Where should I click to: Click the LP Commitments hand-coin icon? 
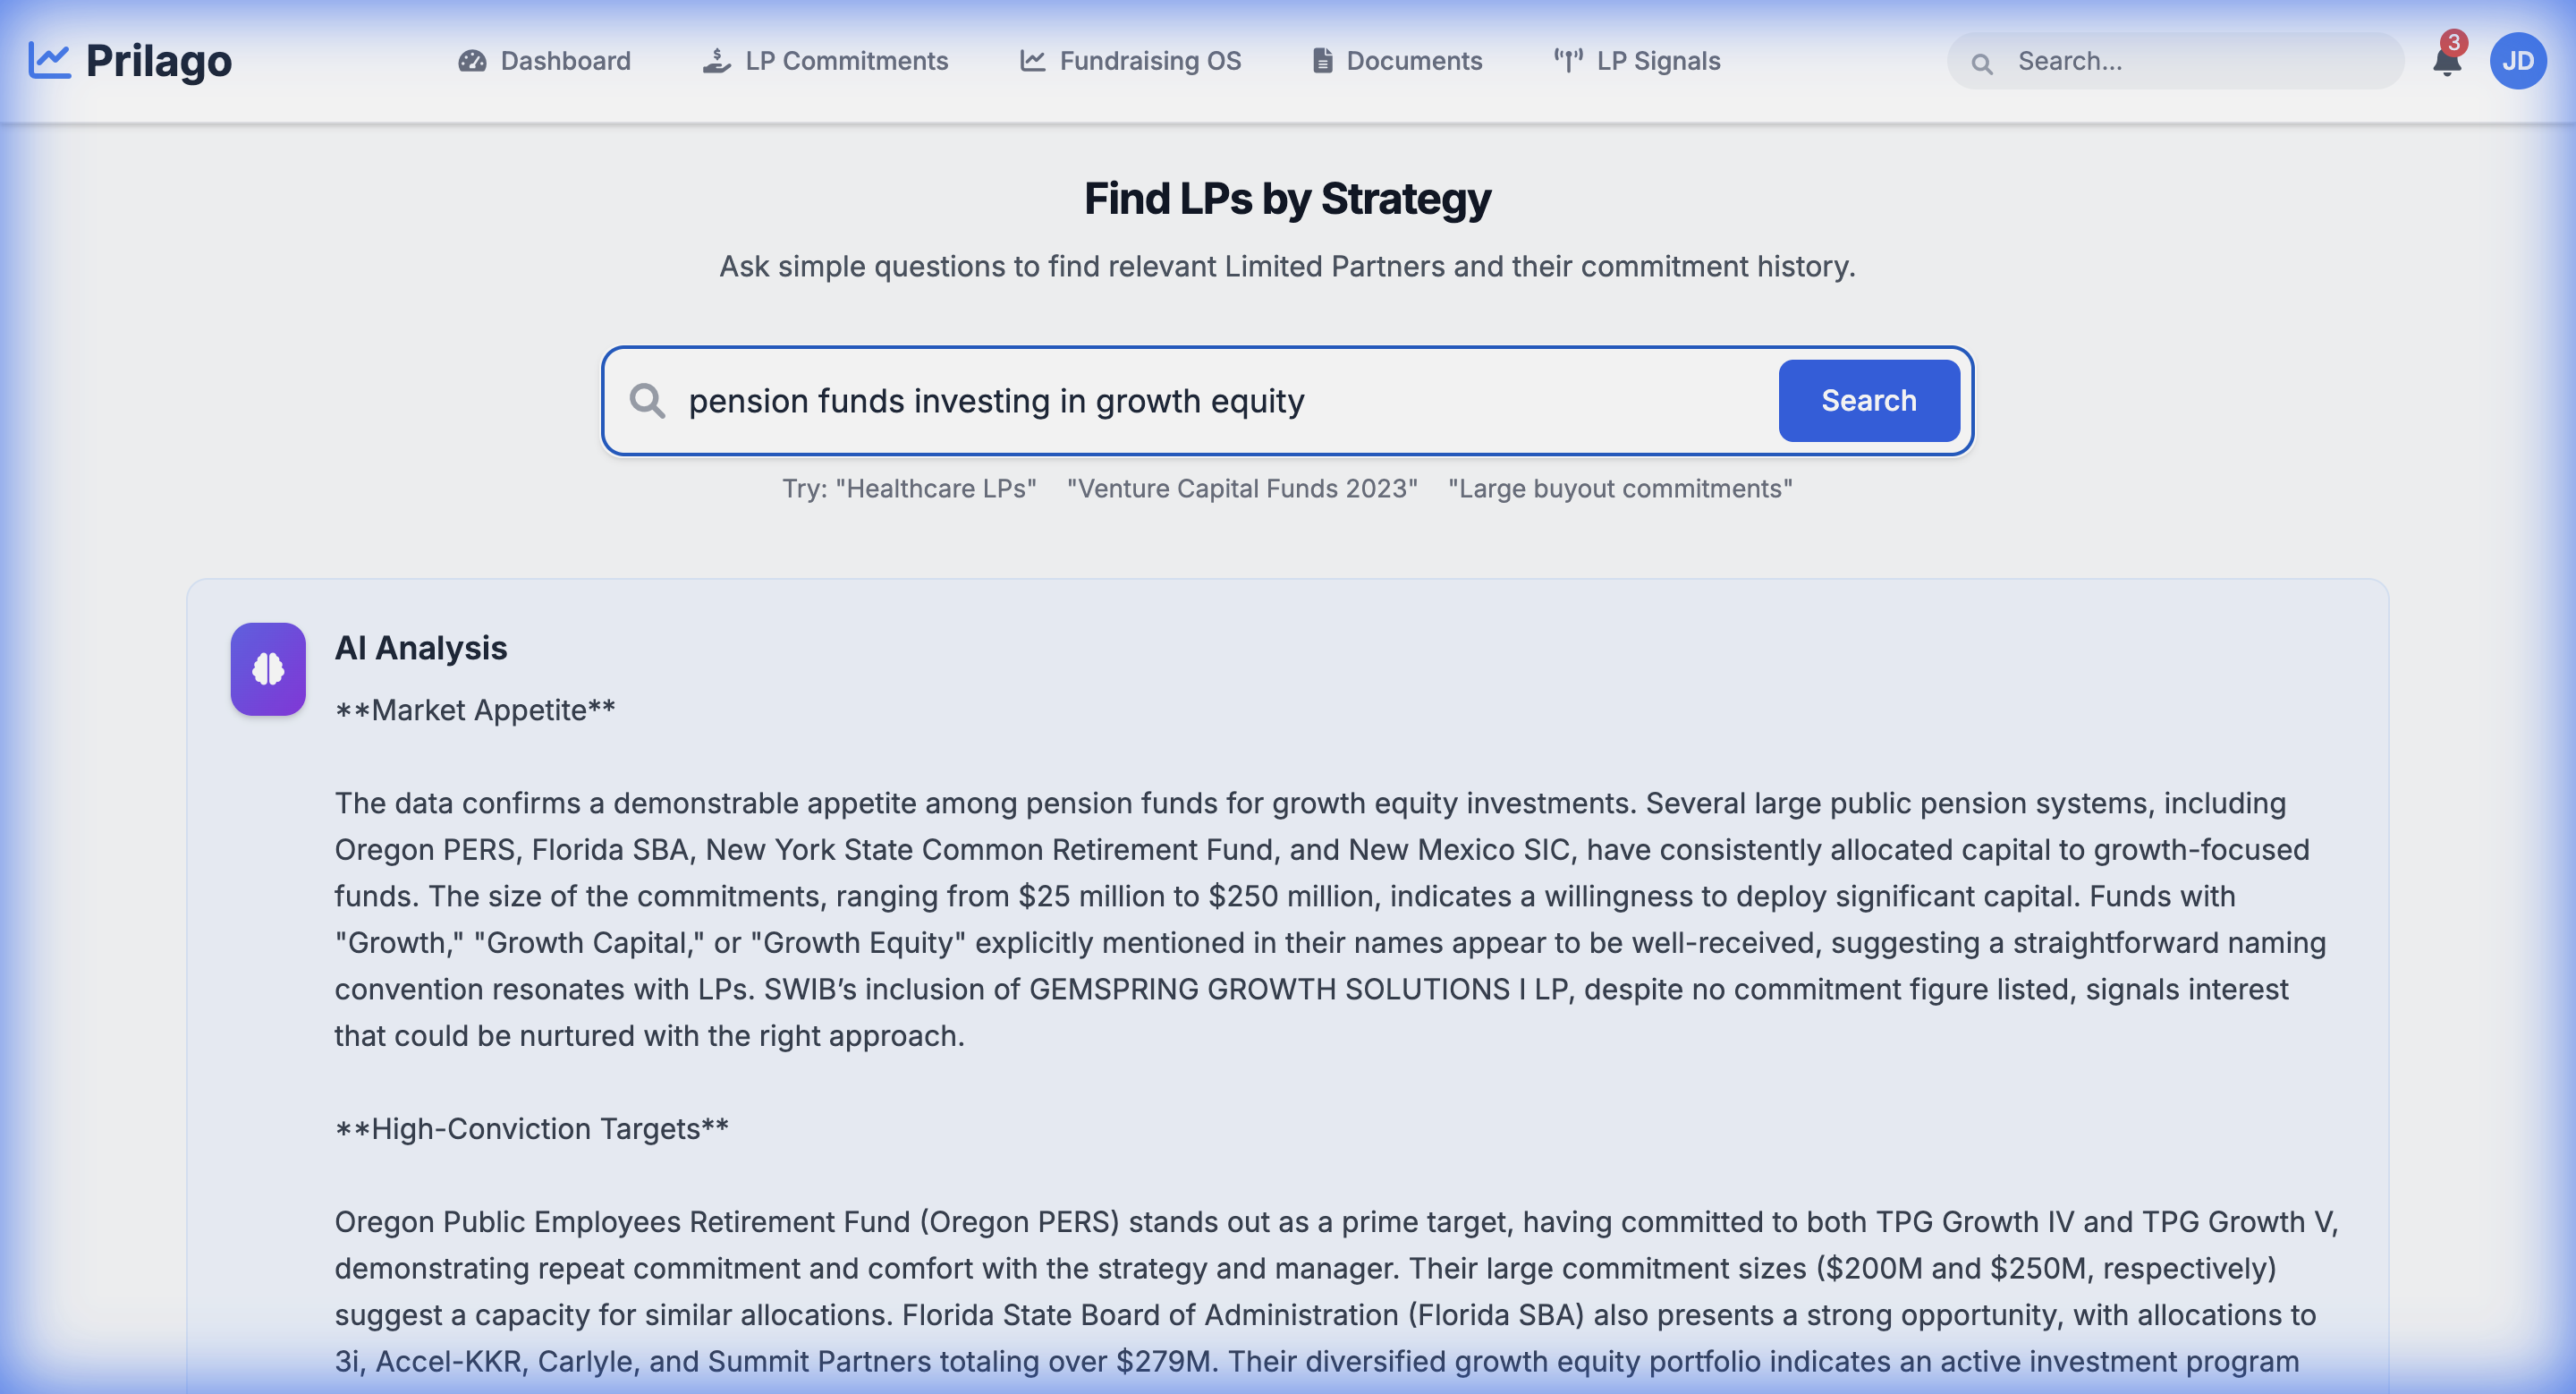pyautogui.click(x=716, y=61)
